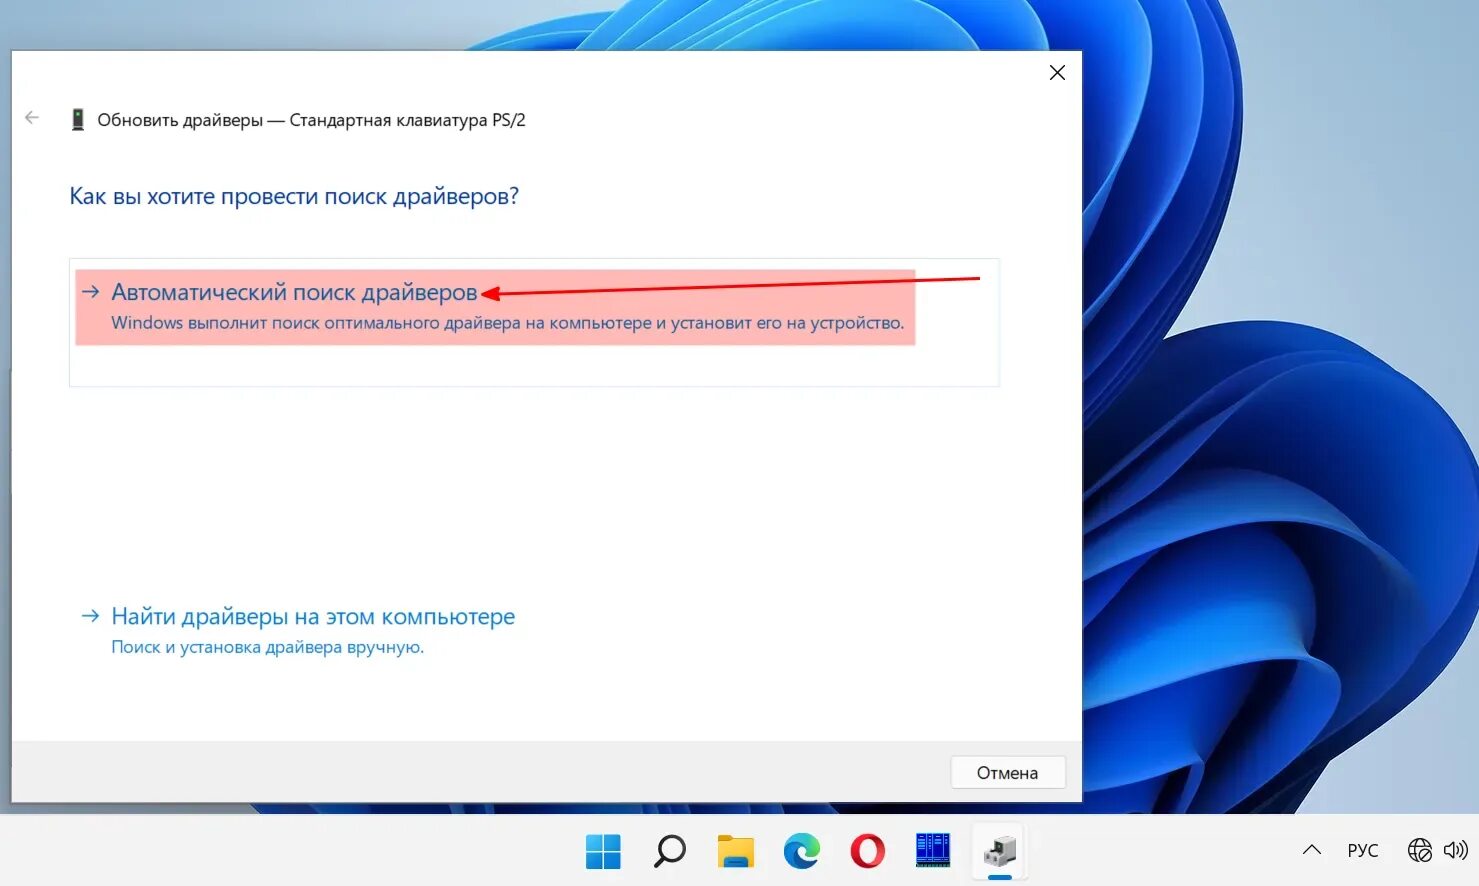This screenshot has height=886, width=1479.
Task: Switch input language via РУС indicator
Action: coord(1363,850)
